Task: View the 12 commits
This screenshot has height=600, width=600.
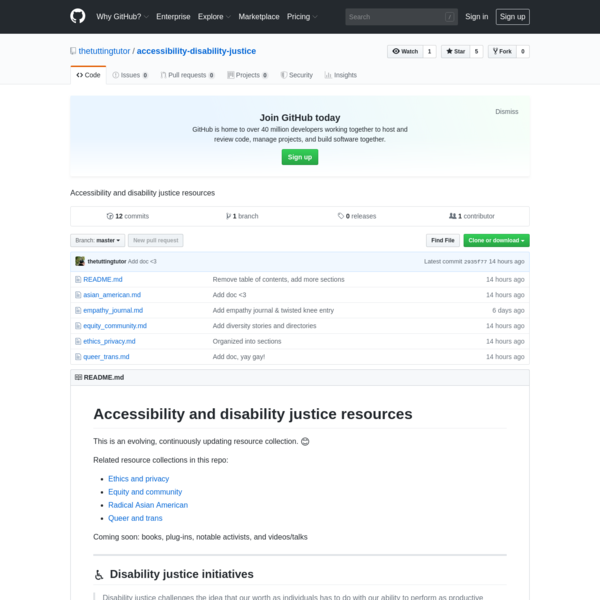Action: click(x=127, y=216)
